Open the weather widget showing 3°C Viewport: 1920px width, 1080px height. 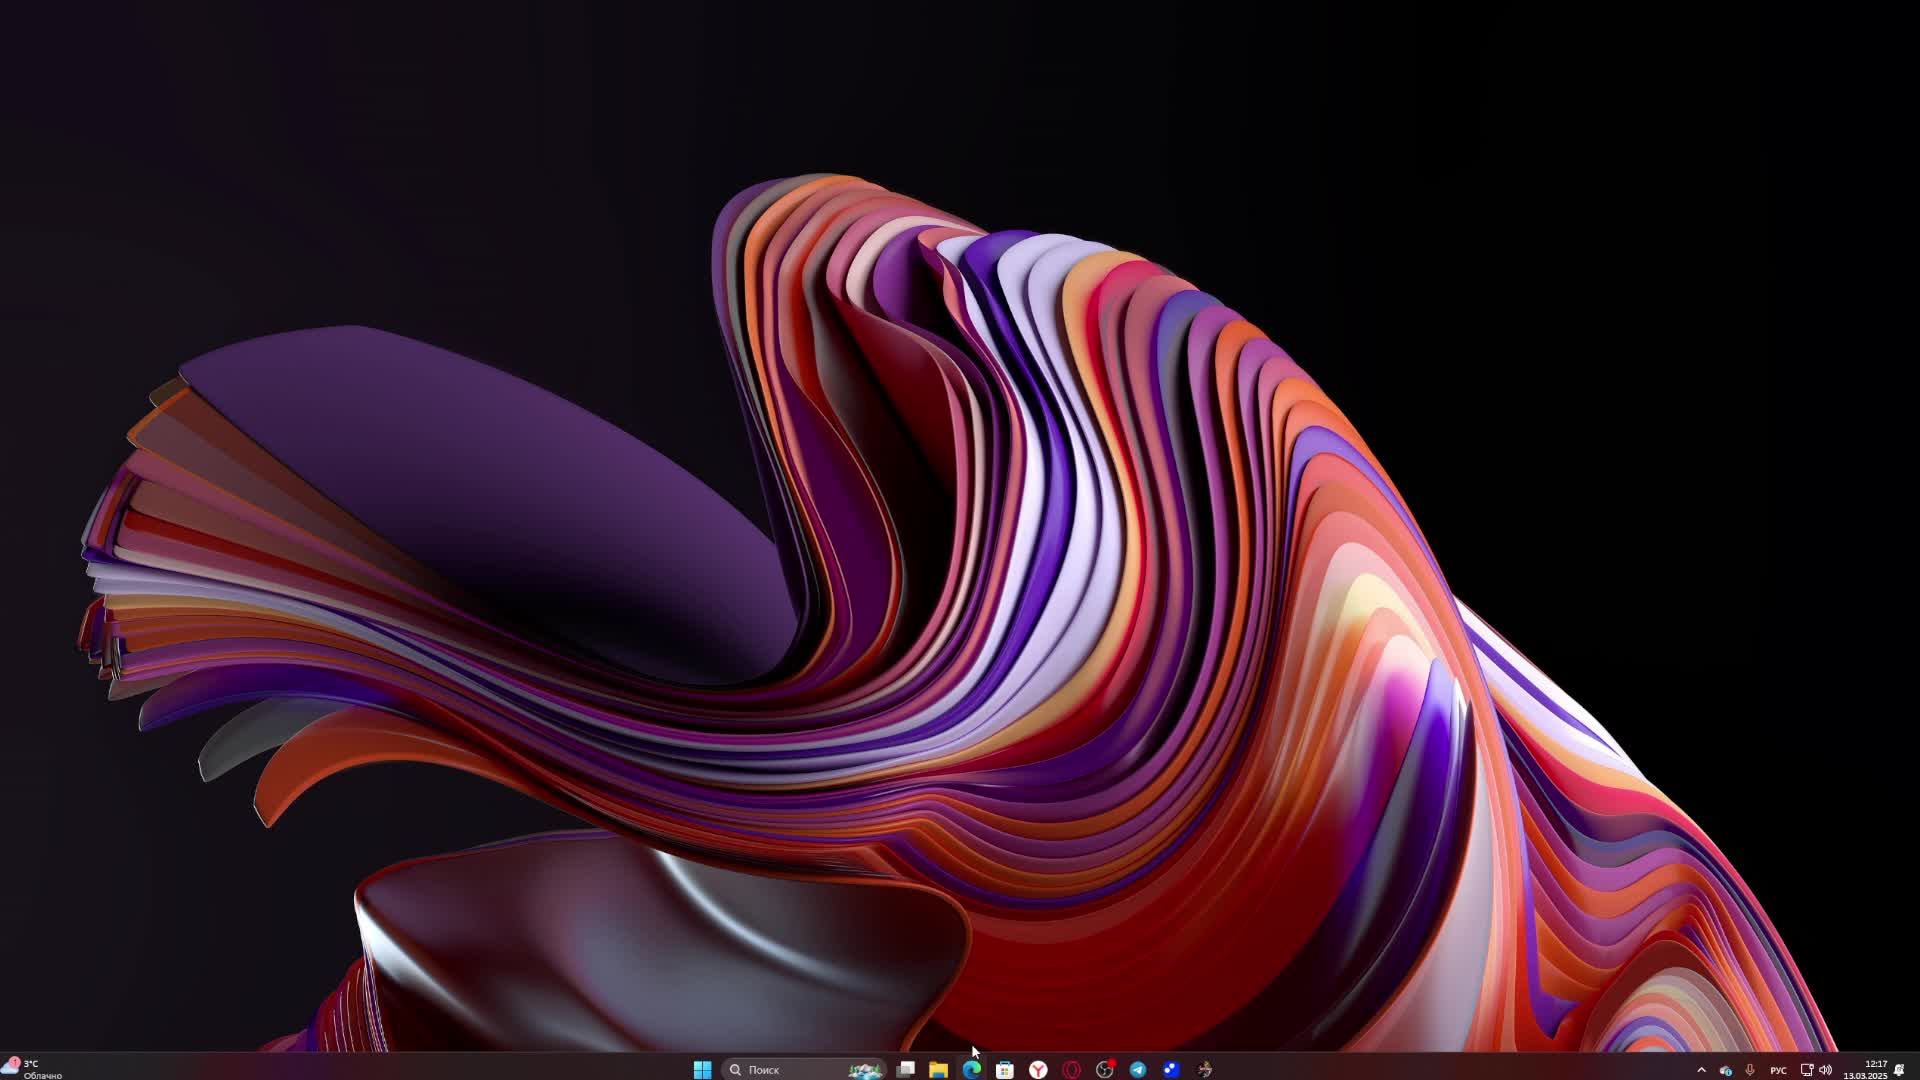[33, 1069]
